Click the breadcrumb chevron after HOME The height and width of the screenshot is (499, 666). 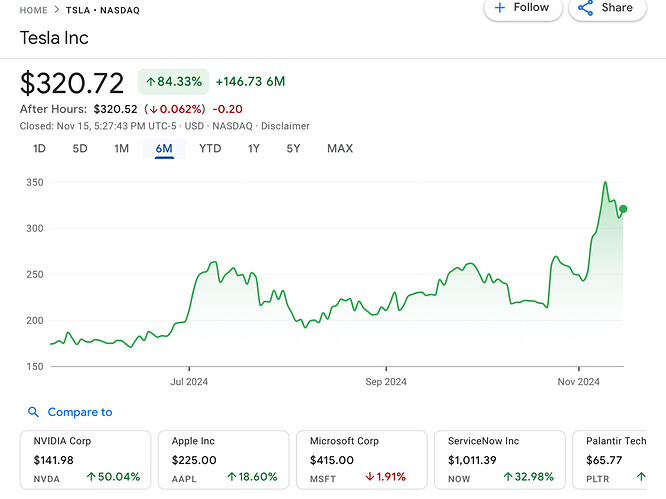coord(56,10)
